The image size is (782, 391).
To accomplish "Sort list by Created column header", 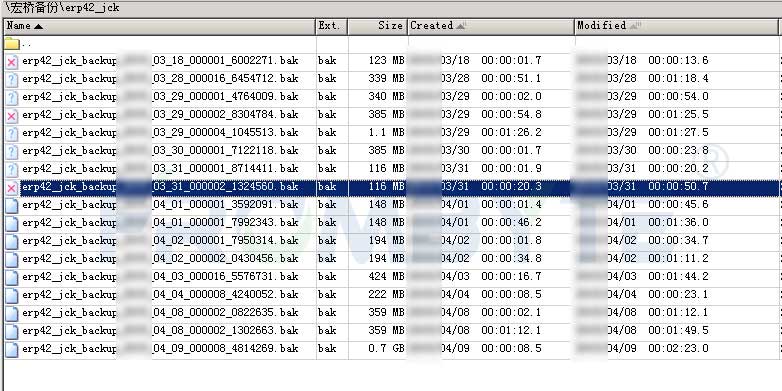I will 491,26.
